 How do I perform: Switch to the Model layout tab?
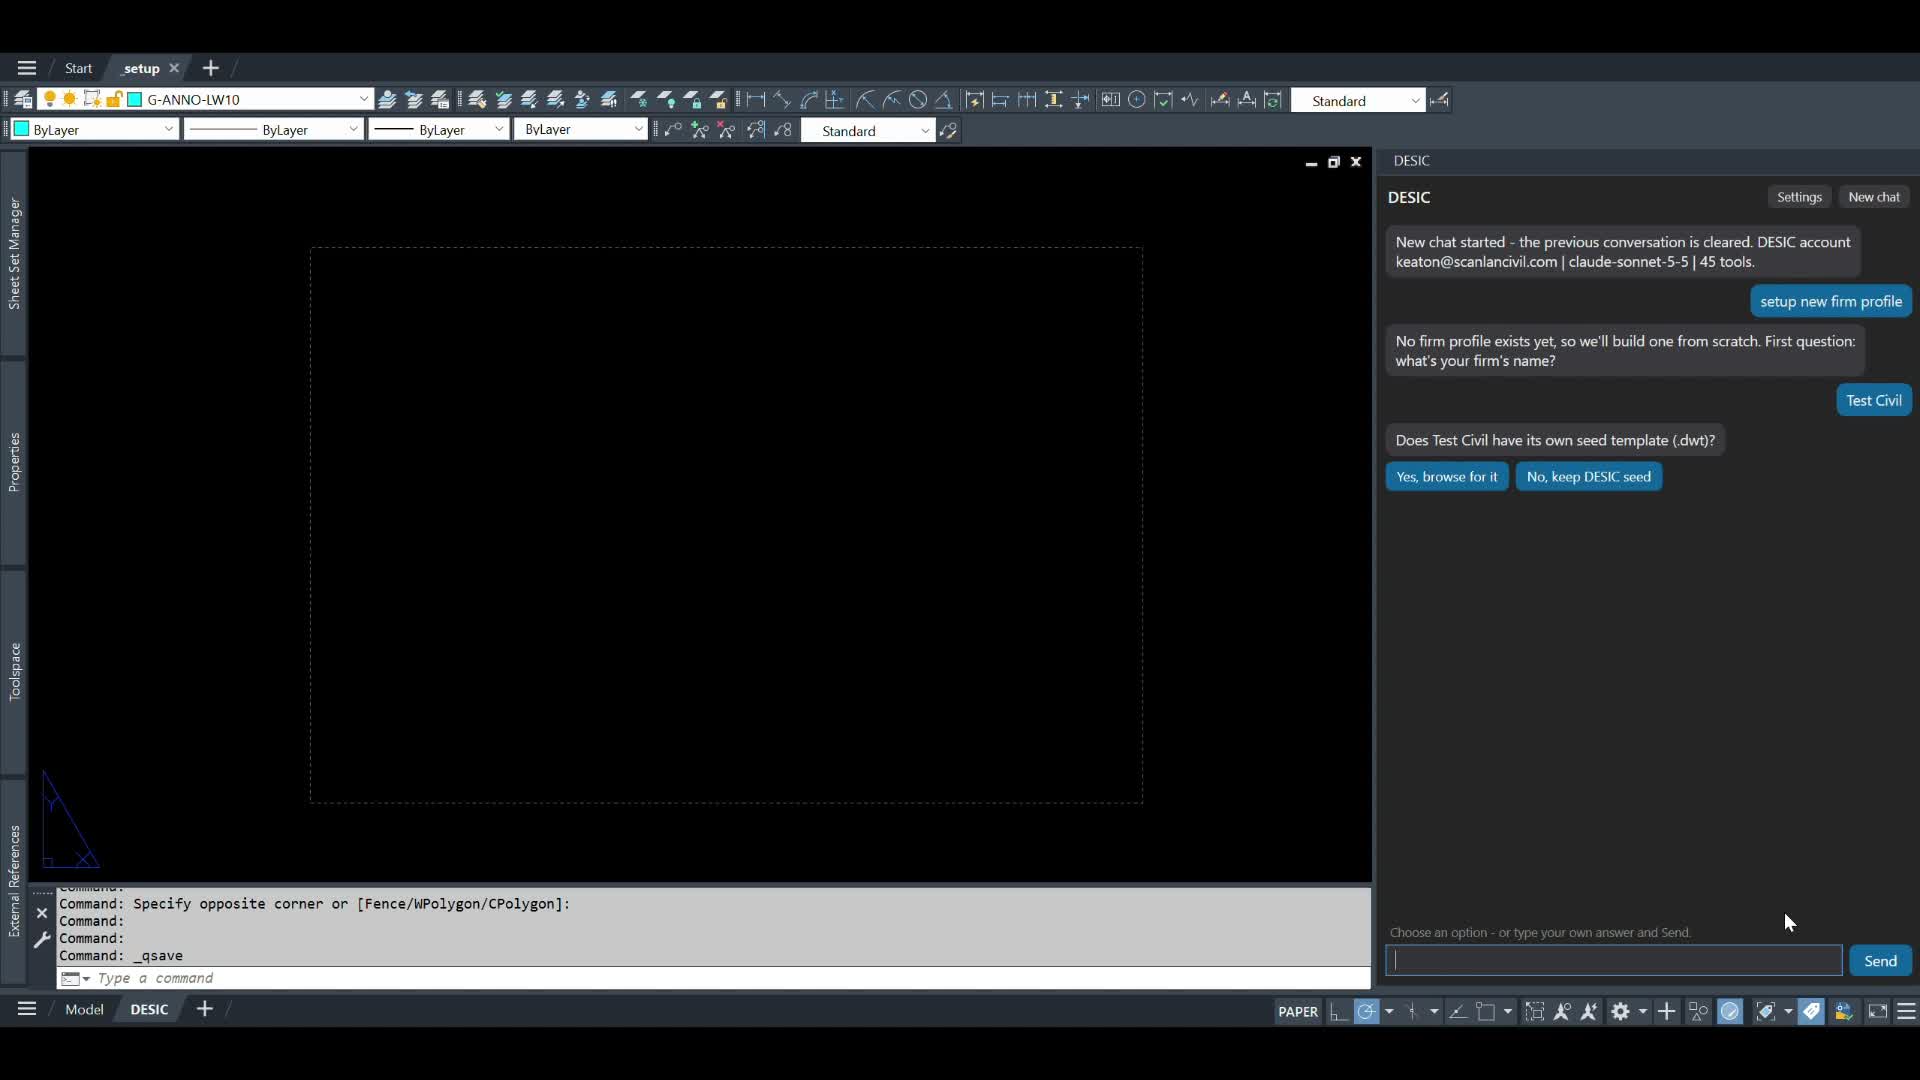point(84,1010)
